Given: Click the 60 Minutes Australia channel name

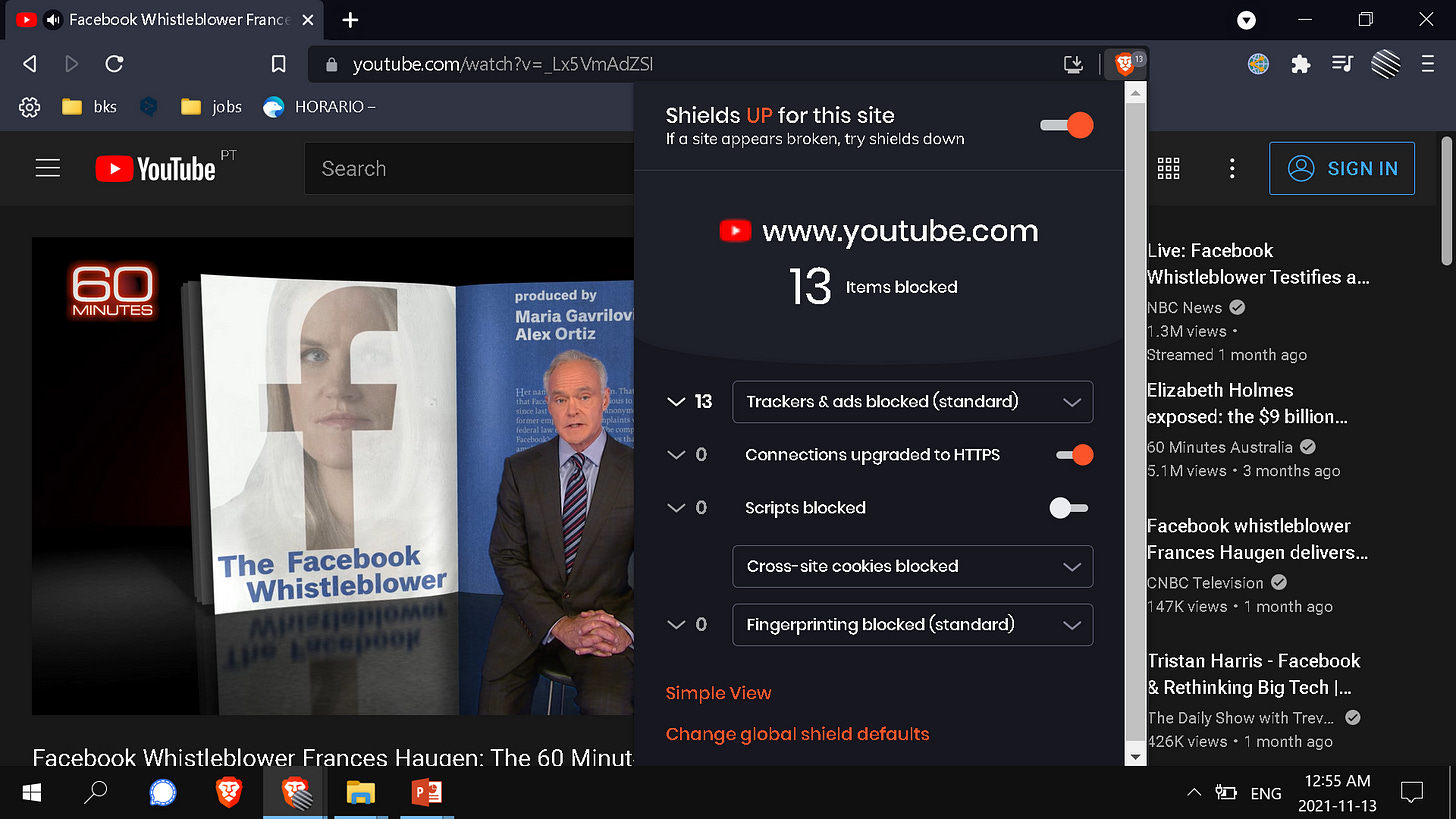Looking at the screenshot, I should tap(1220, 447).
